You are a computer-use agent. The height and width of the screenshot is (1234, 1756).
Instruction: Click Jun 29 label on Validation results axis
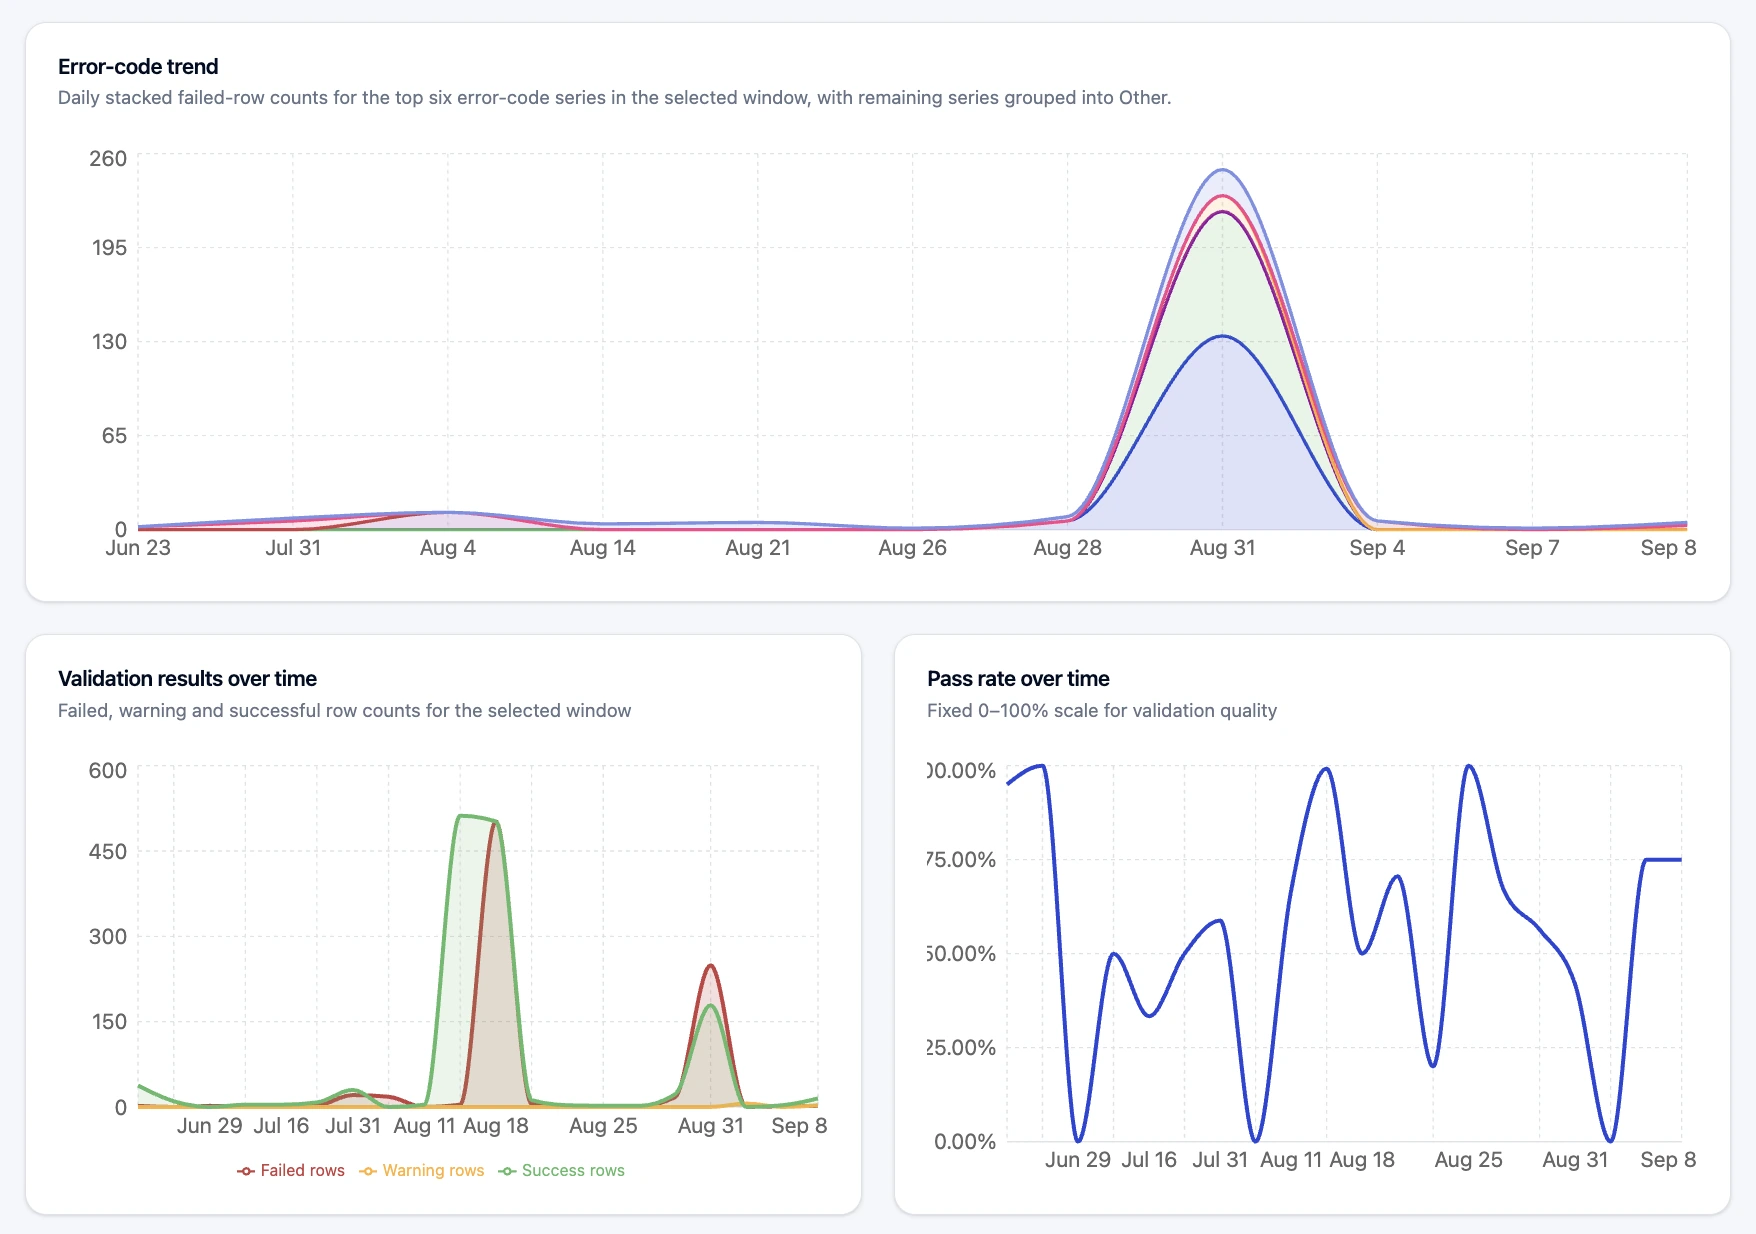coord(210,1125)
